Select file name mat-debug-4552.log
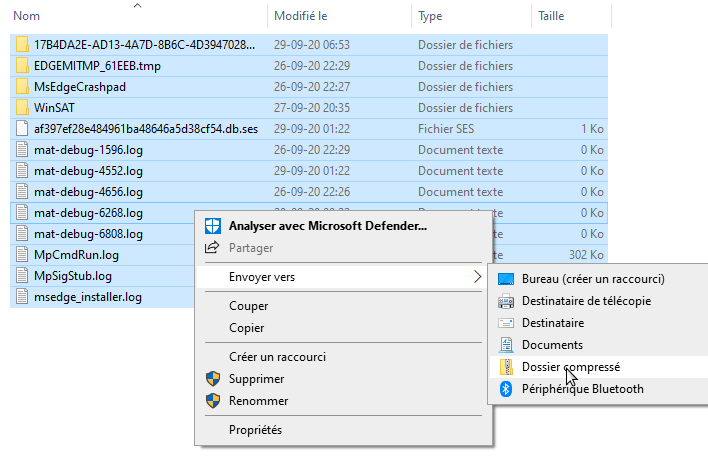This screenshot has height=456, width=708. 88,171
